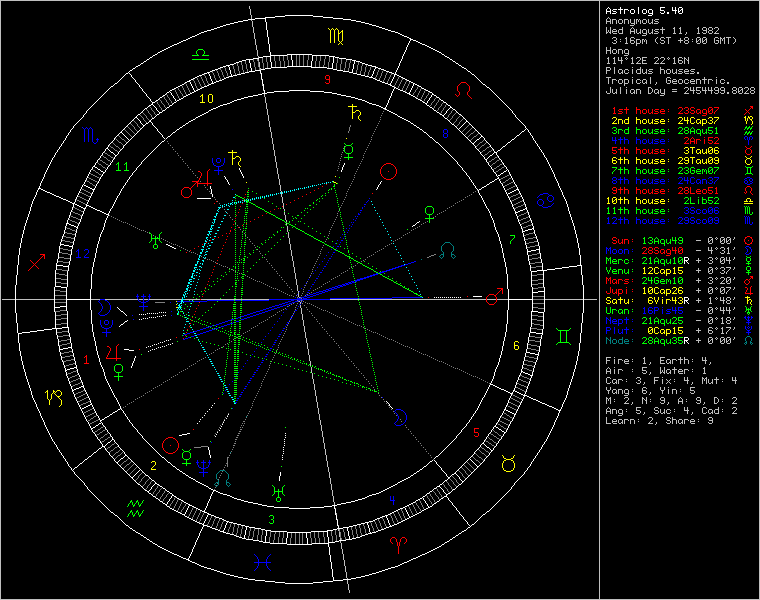This screenshot has height=600, width=760.
Task: Select the '10th house: 2Lib52' sidebar row
Action: 679,201
